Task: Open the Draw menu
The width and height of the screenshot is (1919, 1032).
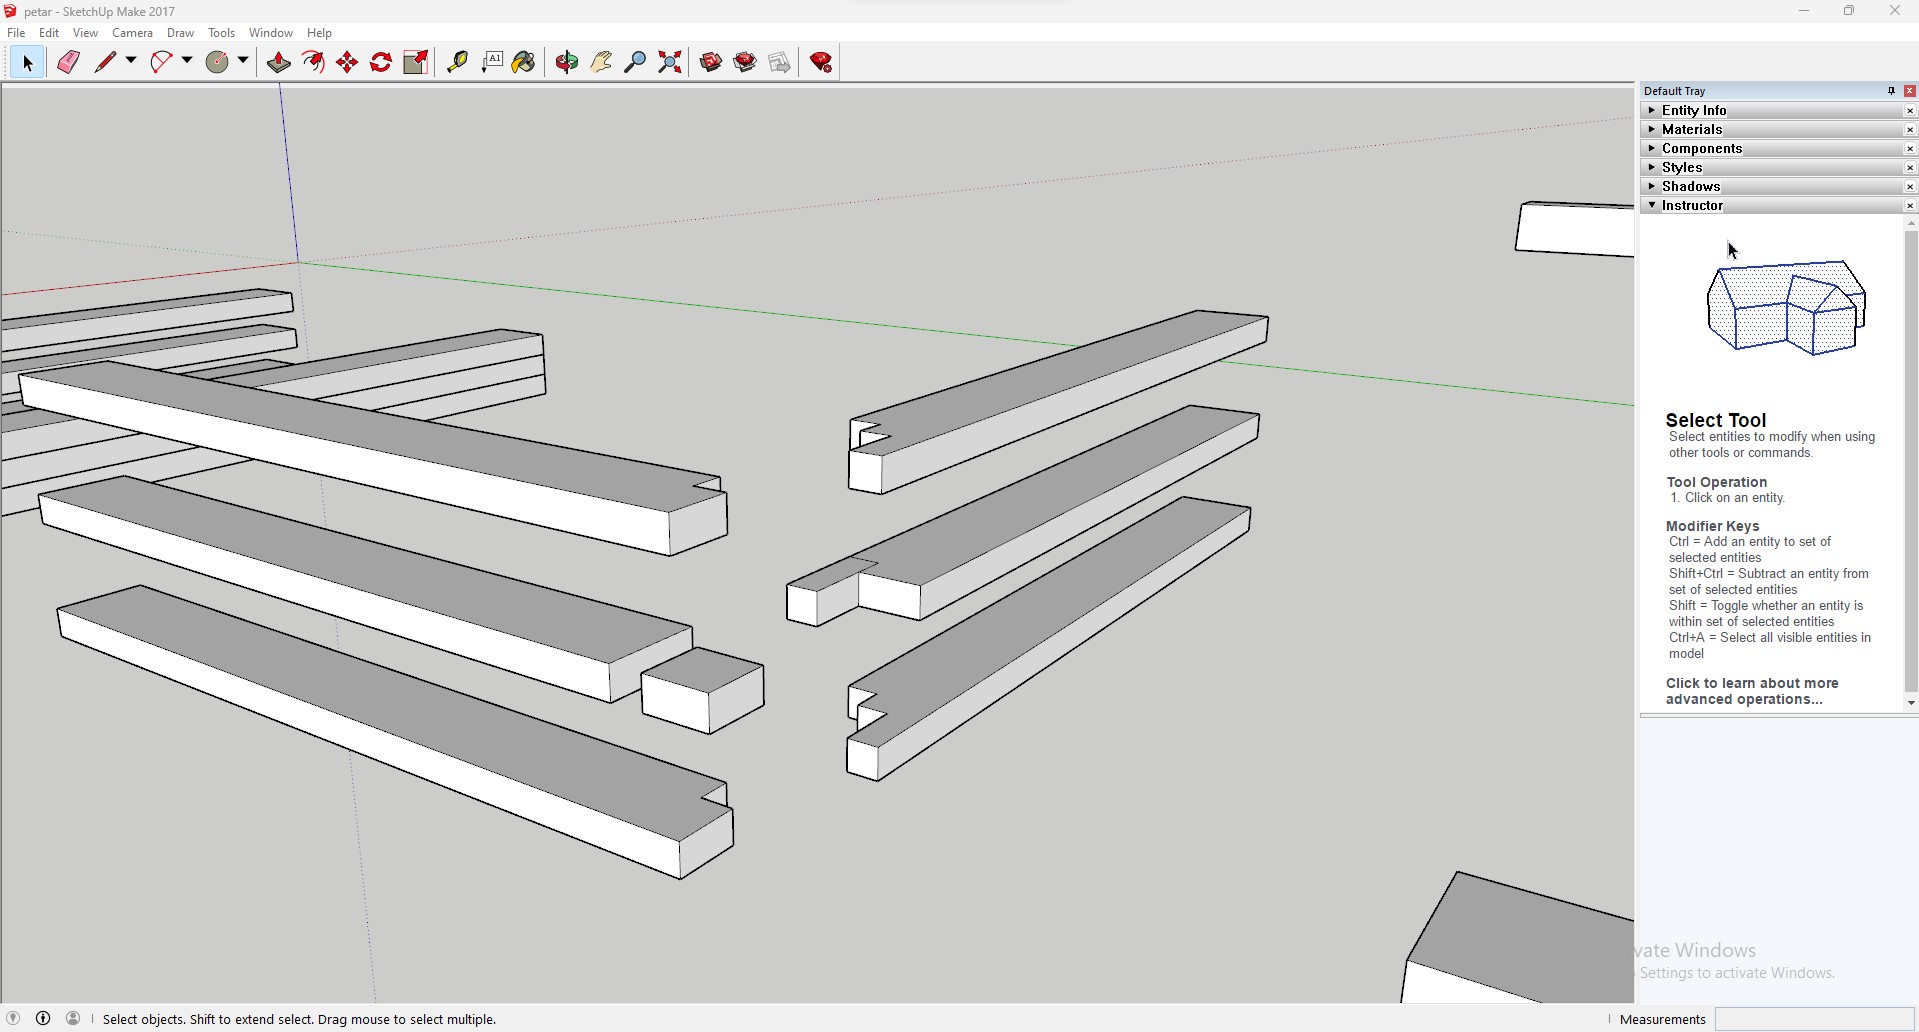Action: [180, 33]
